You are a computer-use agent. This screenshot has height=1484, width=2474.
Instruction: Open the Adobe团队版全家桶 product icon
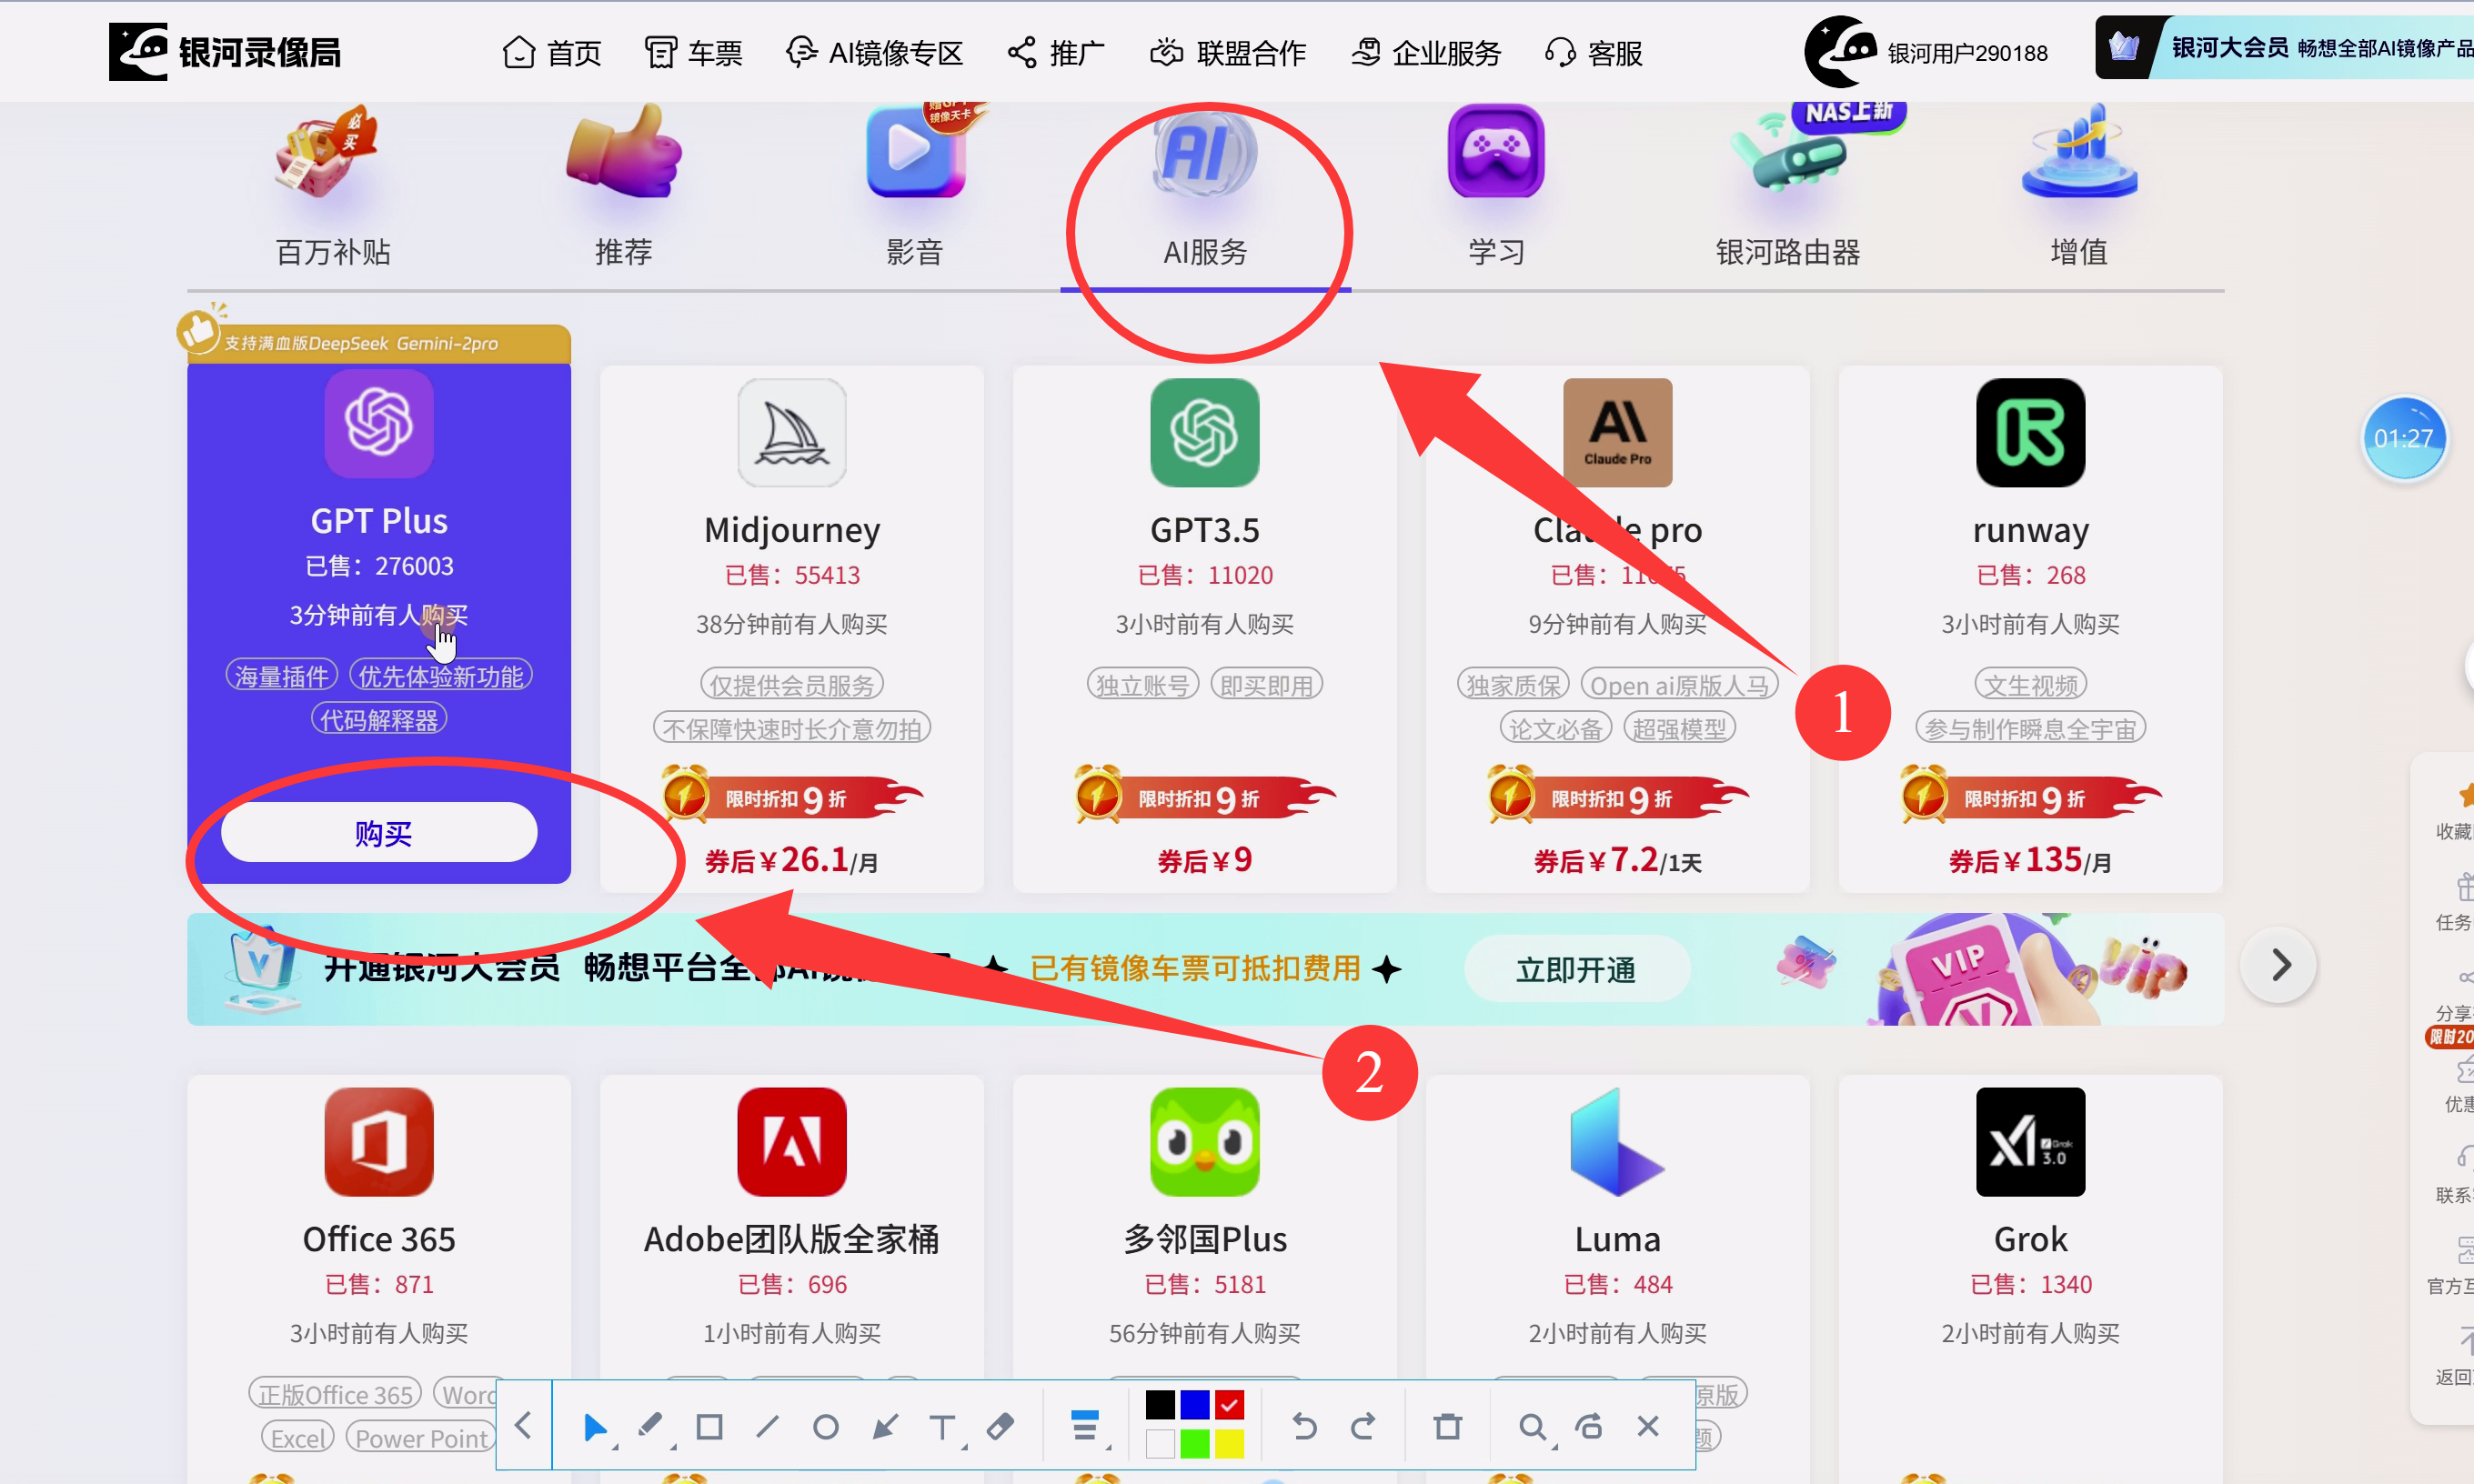tap(791, 1141)
